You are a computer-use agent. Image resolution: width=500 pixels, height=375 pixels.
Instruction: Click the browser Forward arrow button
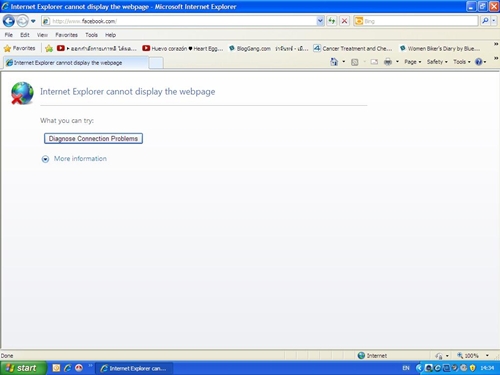coord(22,21)
